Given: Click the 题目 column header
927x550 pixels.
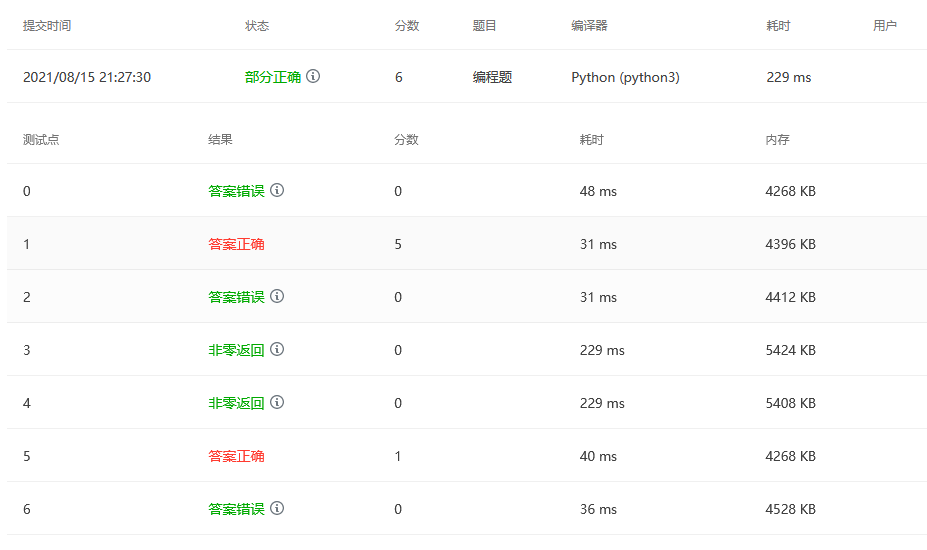Looking at the screenshot, I should coord(484,25).
